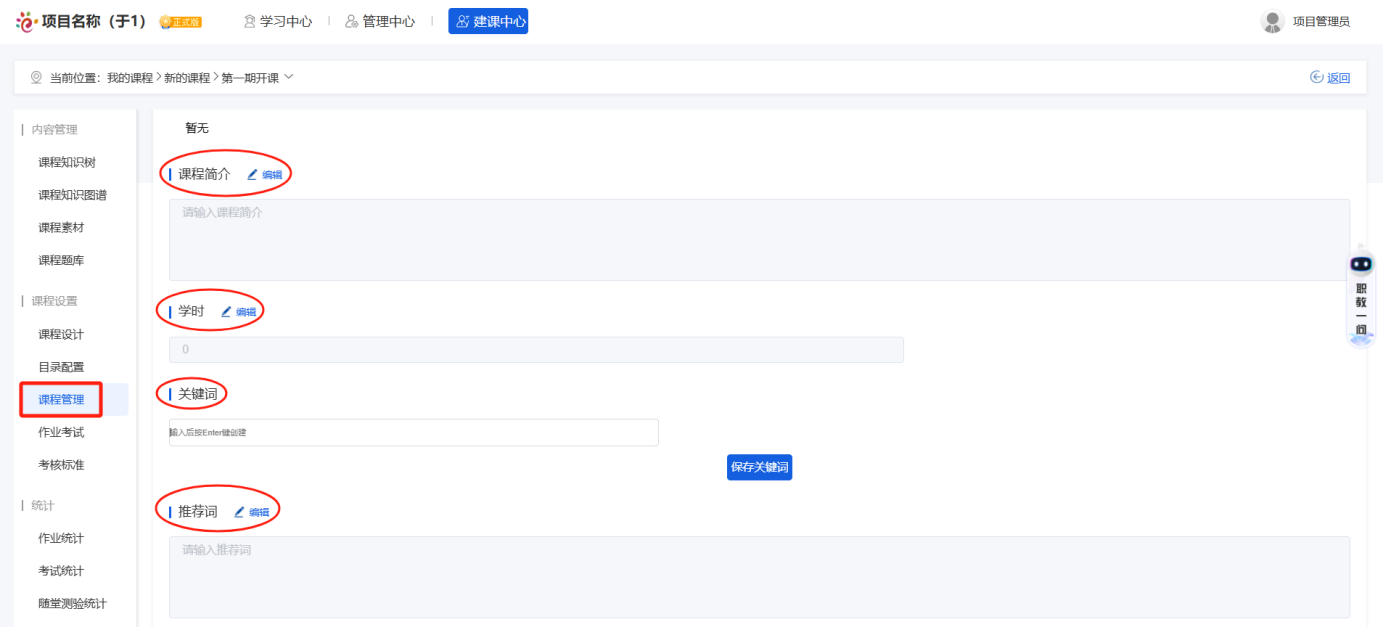The image size is (1383, 627).
Task: Open 课程知识树 in the sidebar
Action: pos(67,162)
